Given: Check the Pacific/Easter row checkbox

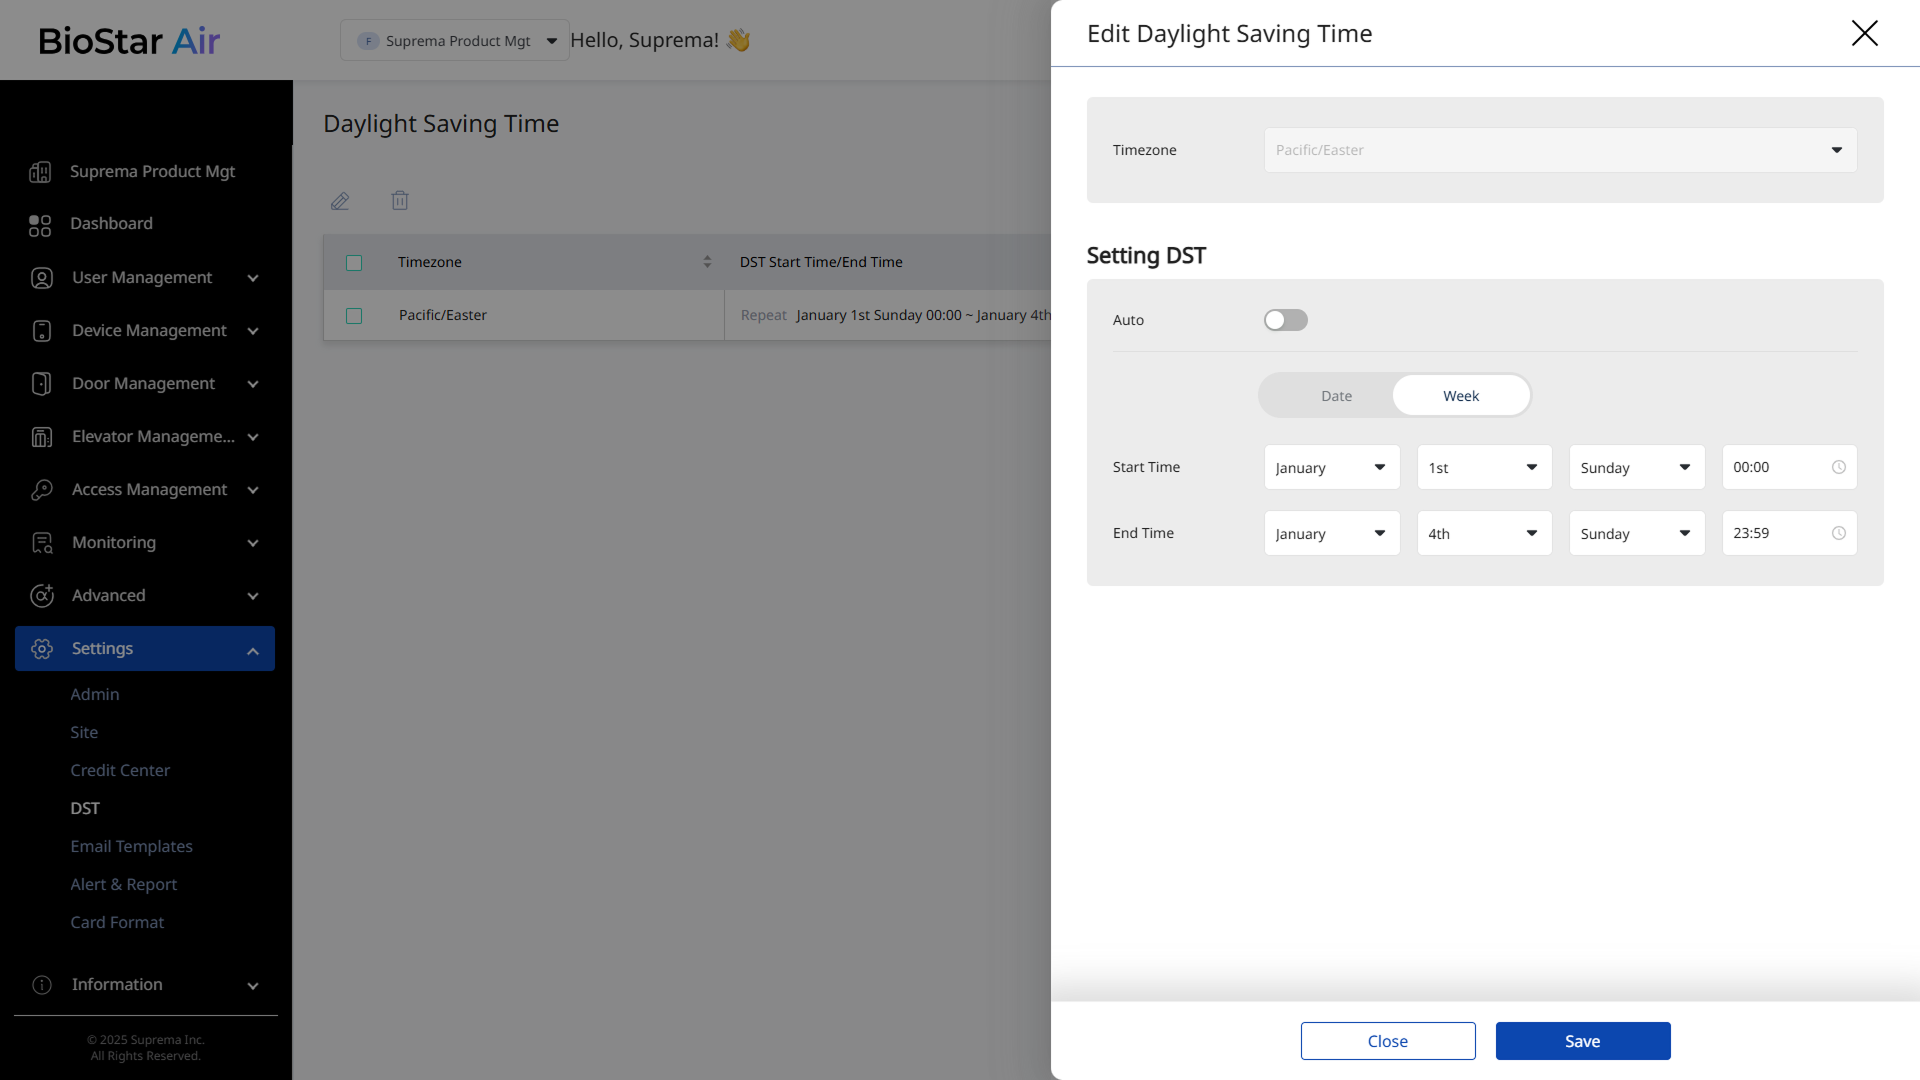Looking at the screenshot, I should pos(354,316).
